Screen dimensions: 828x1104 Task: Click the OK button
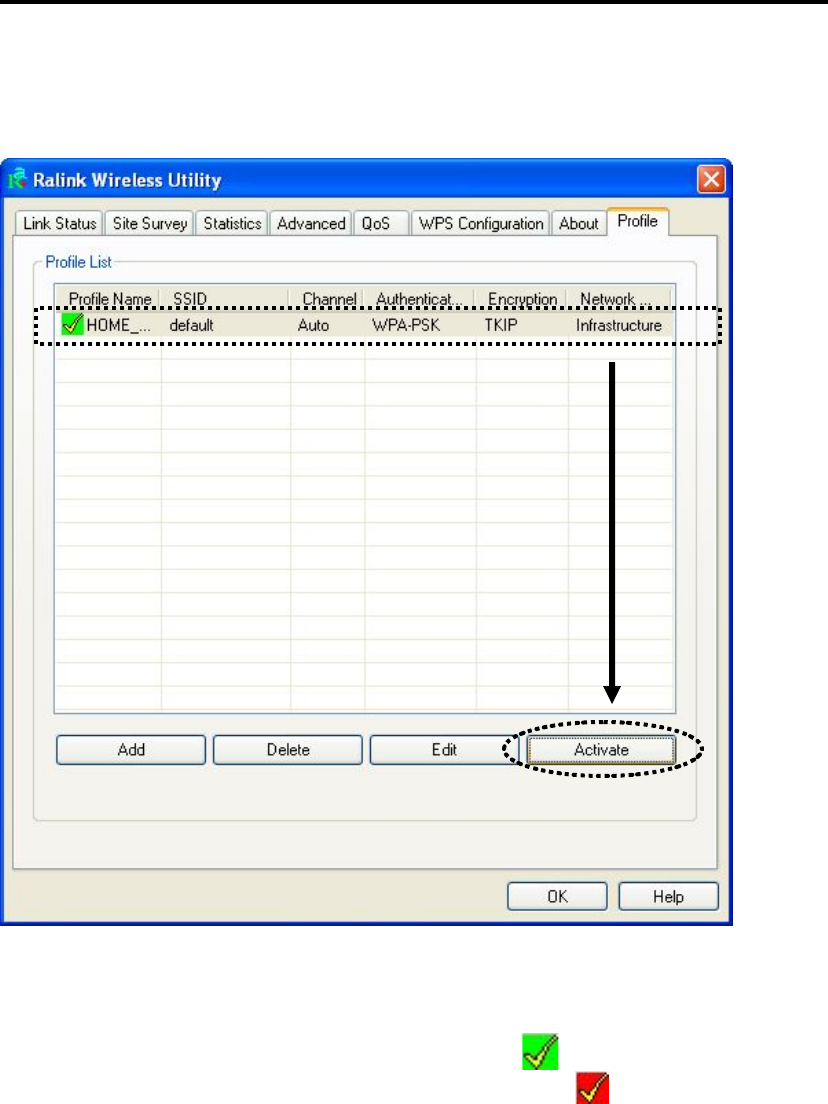(557, 896)
